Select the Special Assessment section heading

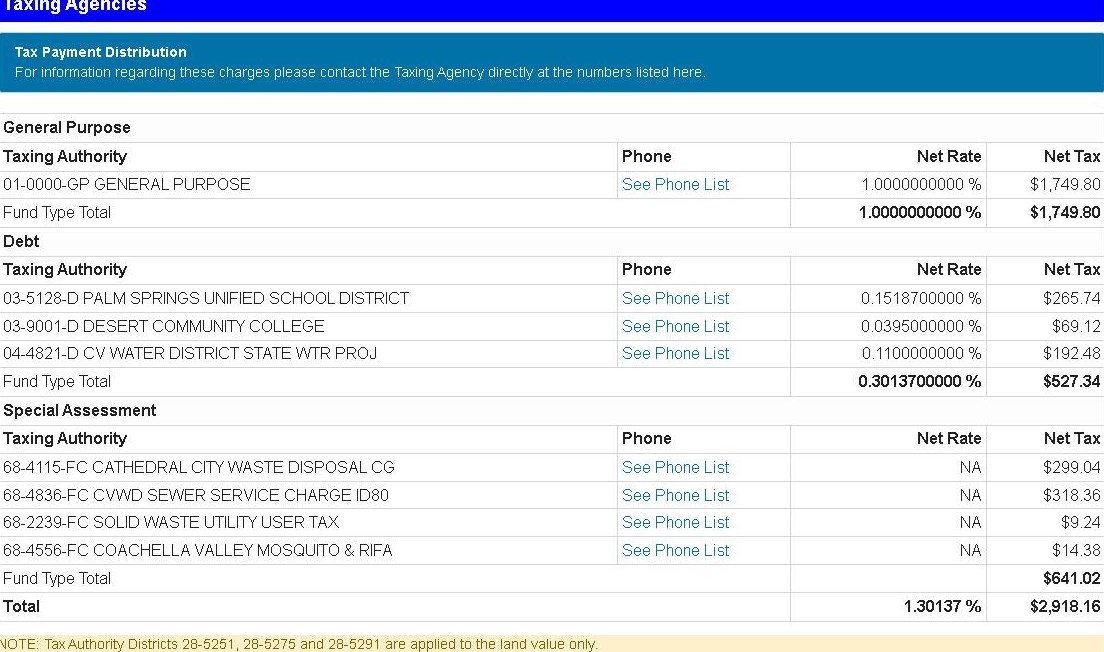tap(80, 410)
